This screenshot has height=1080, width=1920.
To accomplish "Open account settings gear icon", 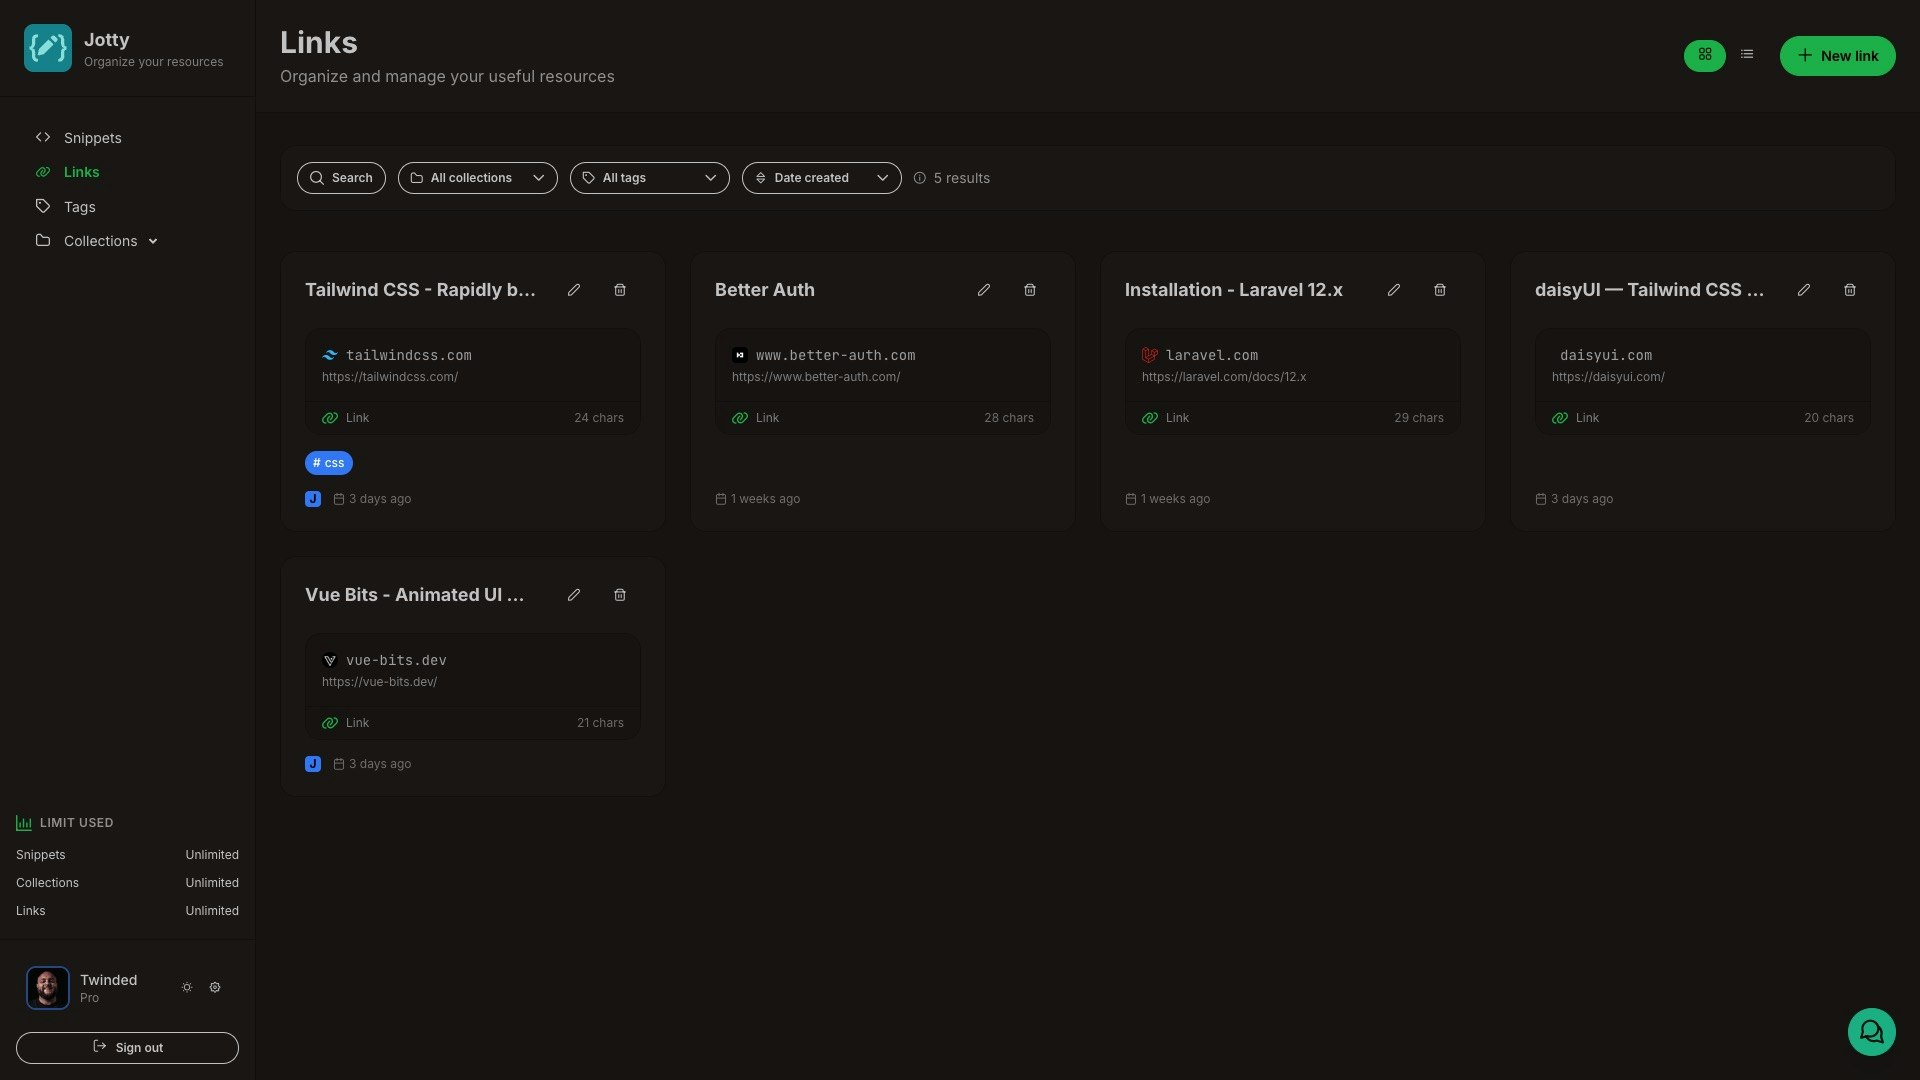I will pyautogui.click(x=215, y=987).
